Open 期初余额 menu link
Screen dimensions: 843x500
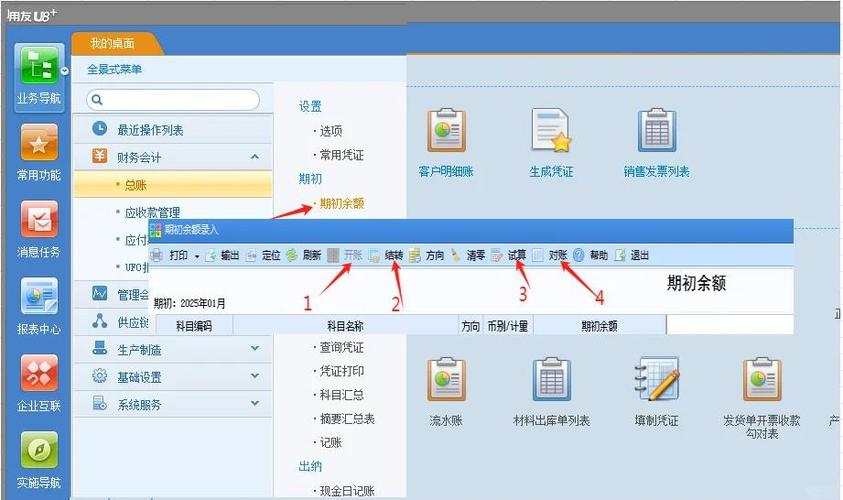(341, 203)
